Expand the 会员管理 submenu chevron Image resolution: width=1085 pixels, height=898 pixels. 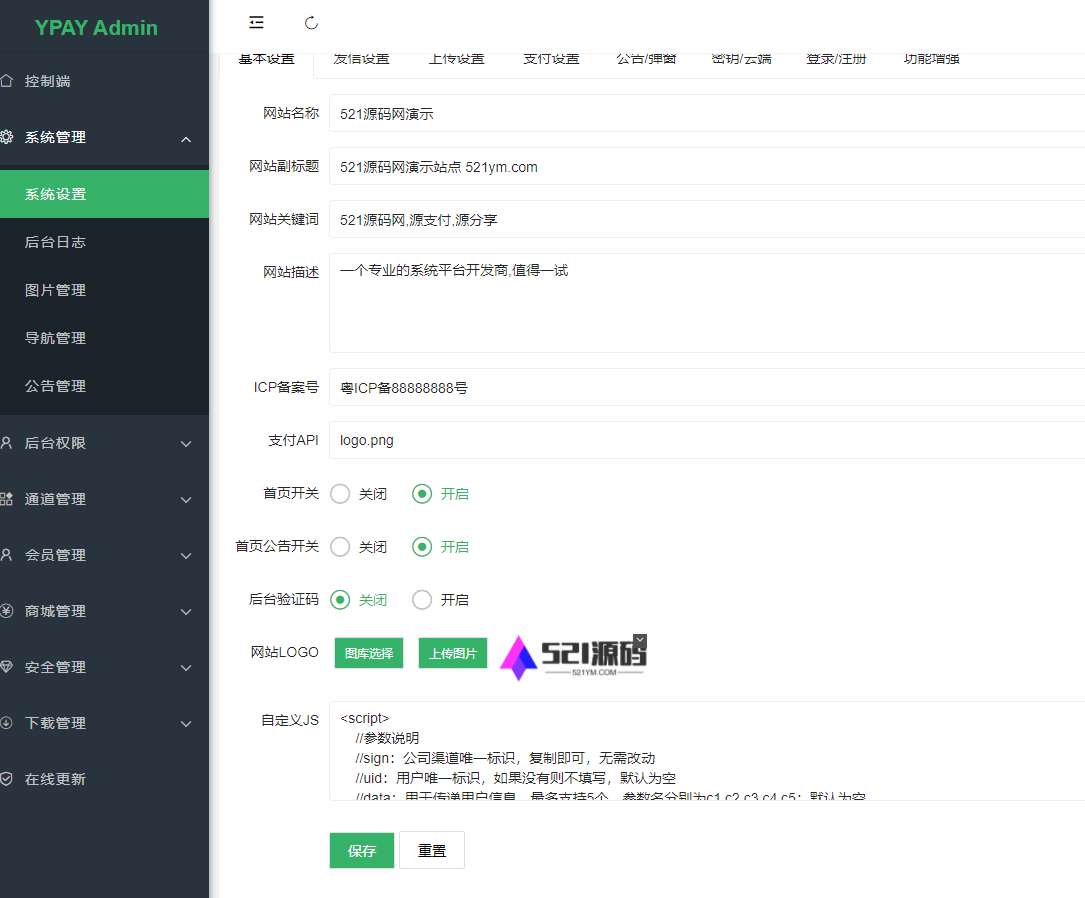tap(186, 556)
